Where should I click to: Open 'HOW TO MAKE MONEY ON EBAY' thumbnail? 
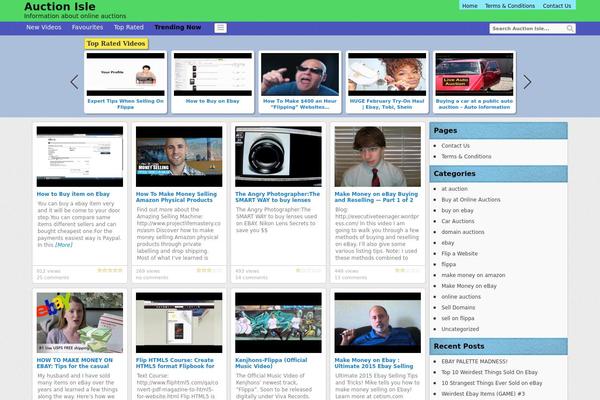point(80,323)
